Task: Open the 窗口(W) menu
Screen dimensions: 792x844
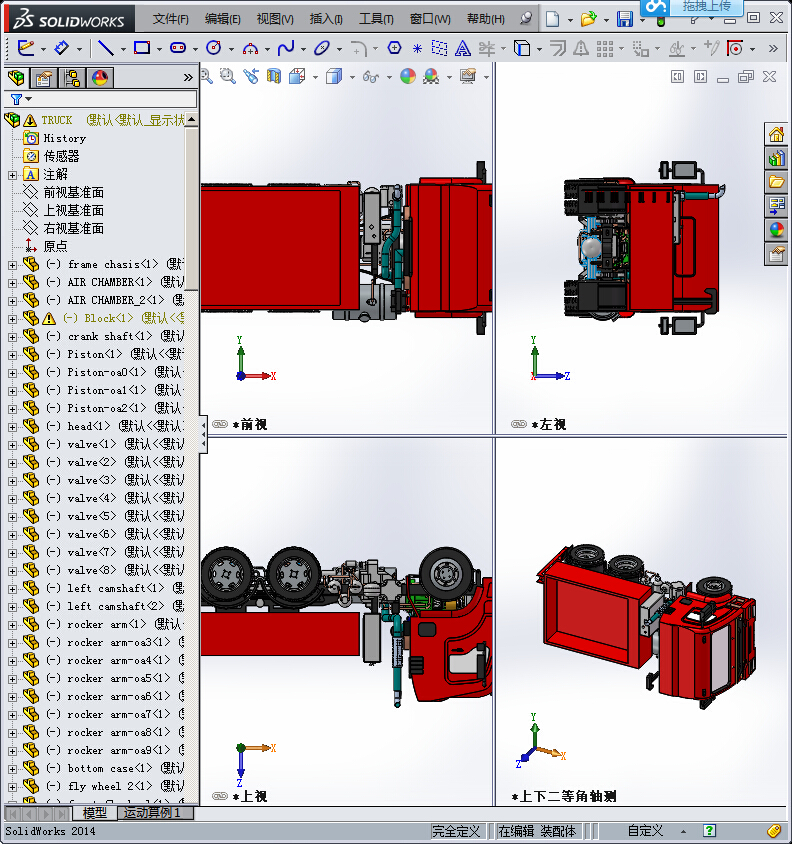Action: [x=430, y=19]
